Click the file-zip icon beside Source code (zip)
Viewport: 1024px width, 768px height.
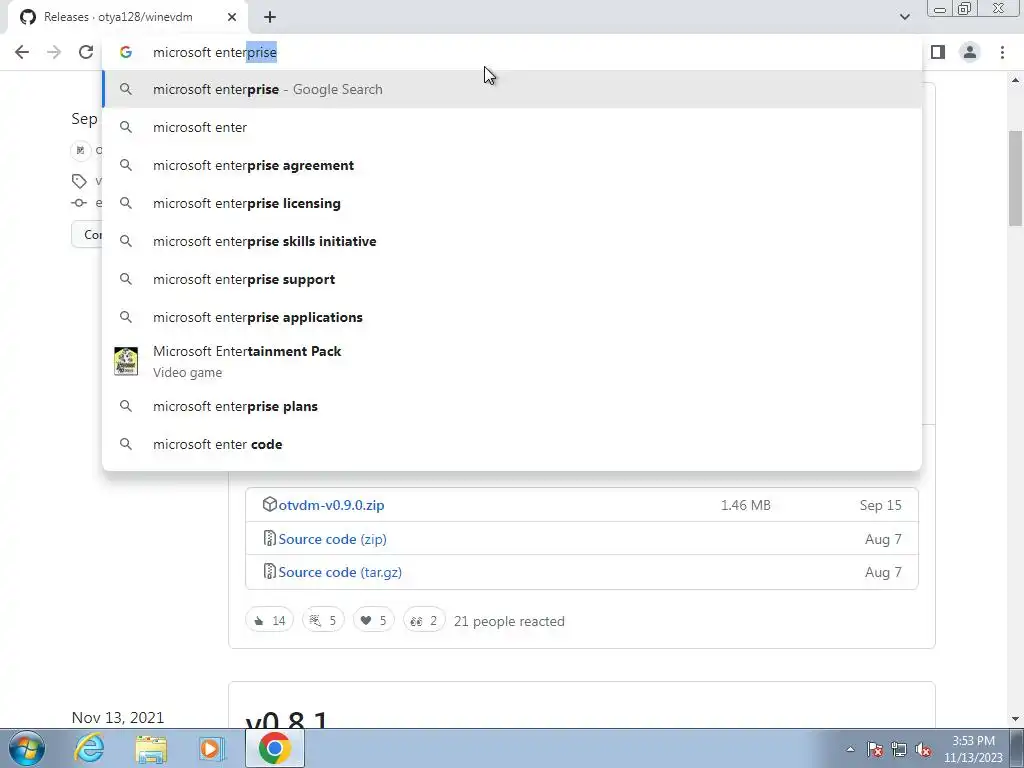pos(270,538)
